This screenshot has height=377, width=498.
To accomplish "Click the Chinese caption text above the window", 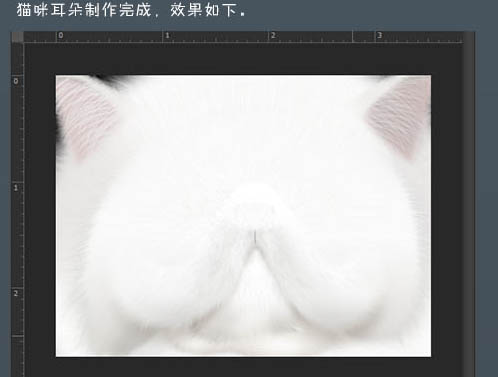I will [131, 10].
